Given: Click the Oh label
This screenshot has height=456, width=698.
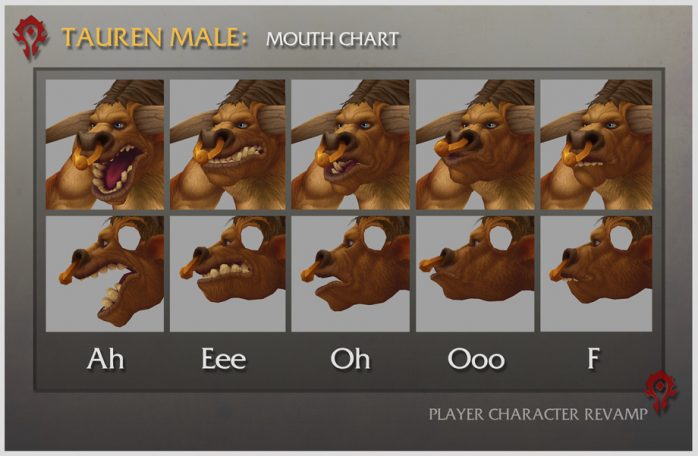Looking at the screenshot, I should (x=350, y=359).
